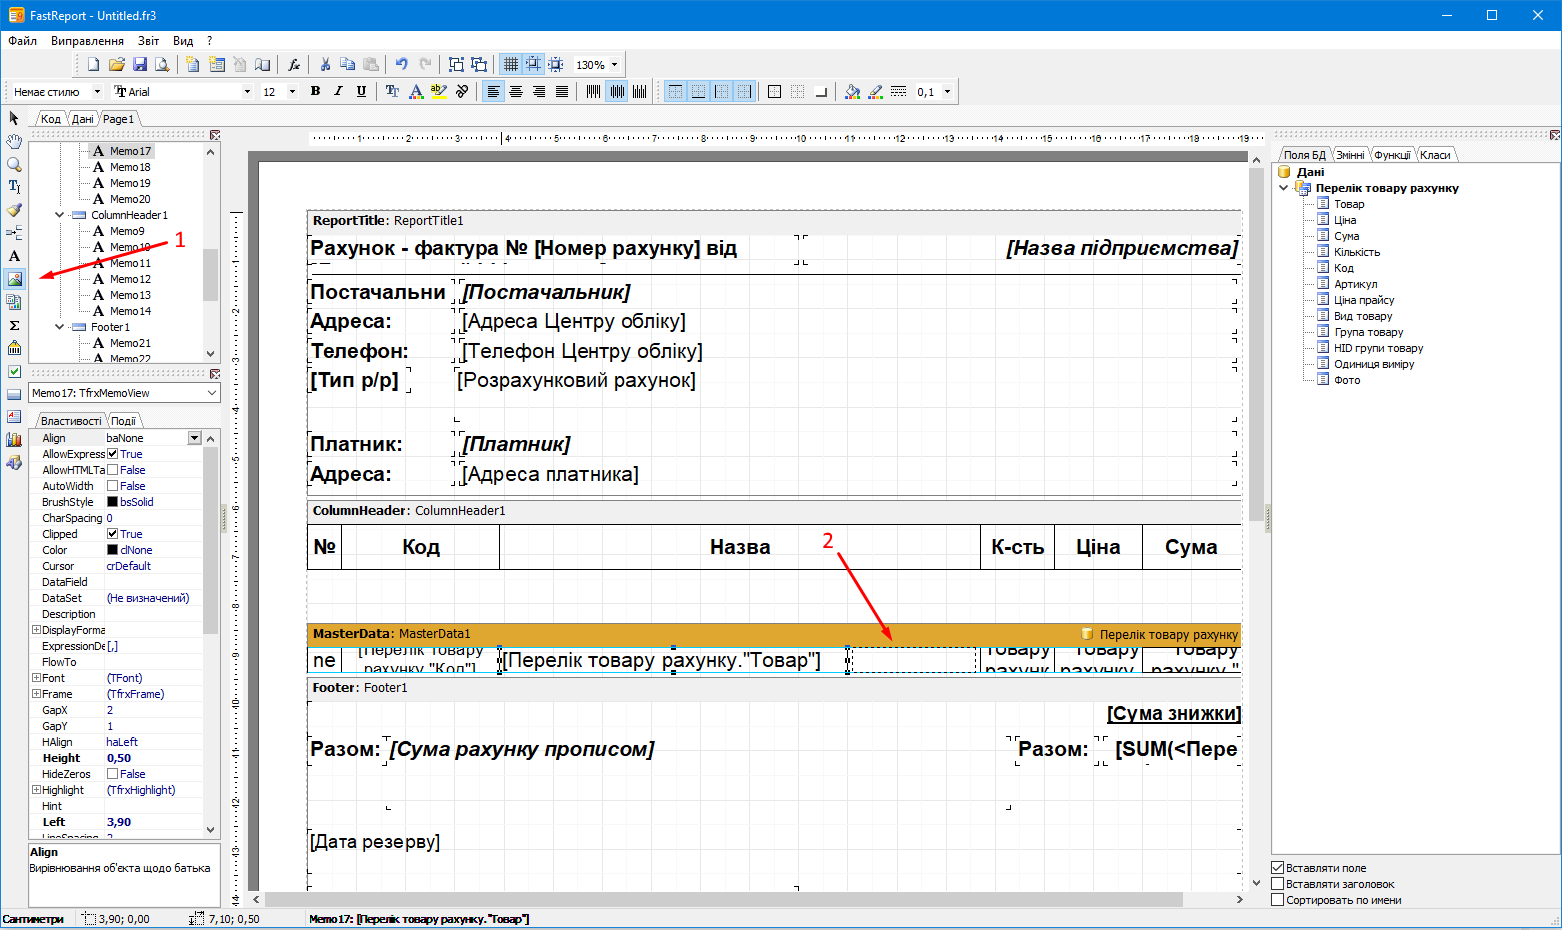Toggle Bold text formatting

click(x=315, y=92)
